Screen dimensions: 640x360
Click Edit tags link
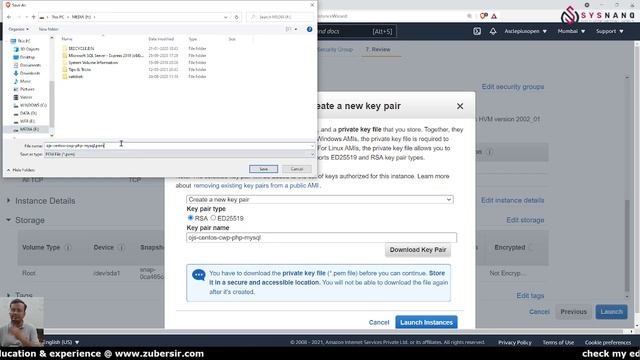point(530,296)
